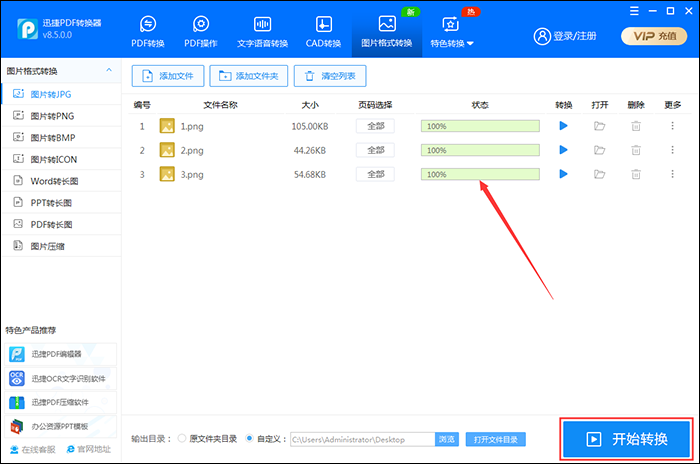
Task: Collapse the 图片格式转换 sidebar section
Action: 109,71
